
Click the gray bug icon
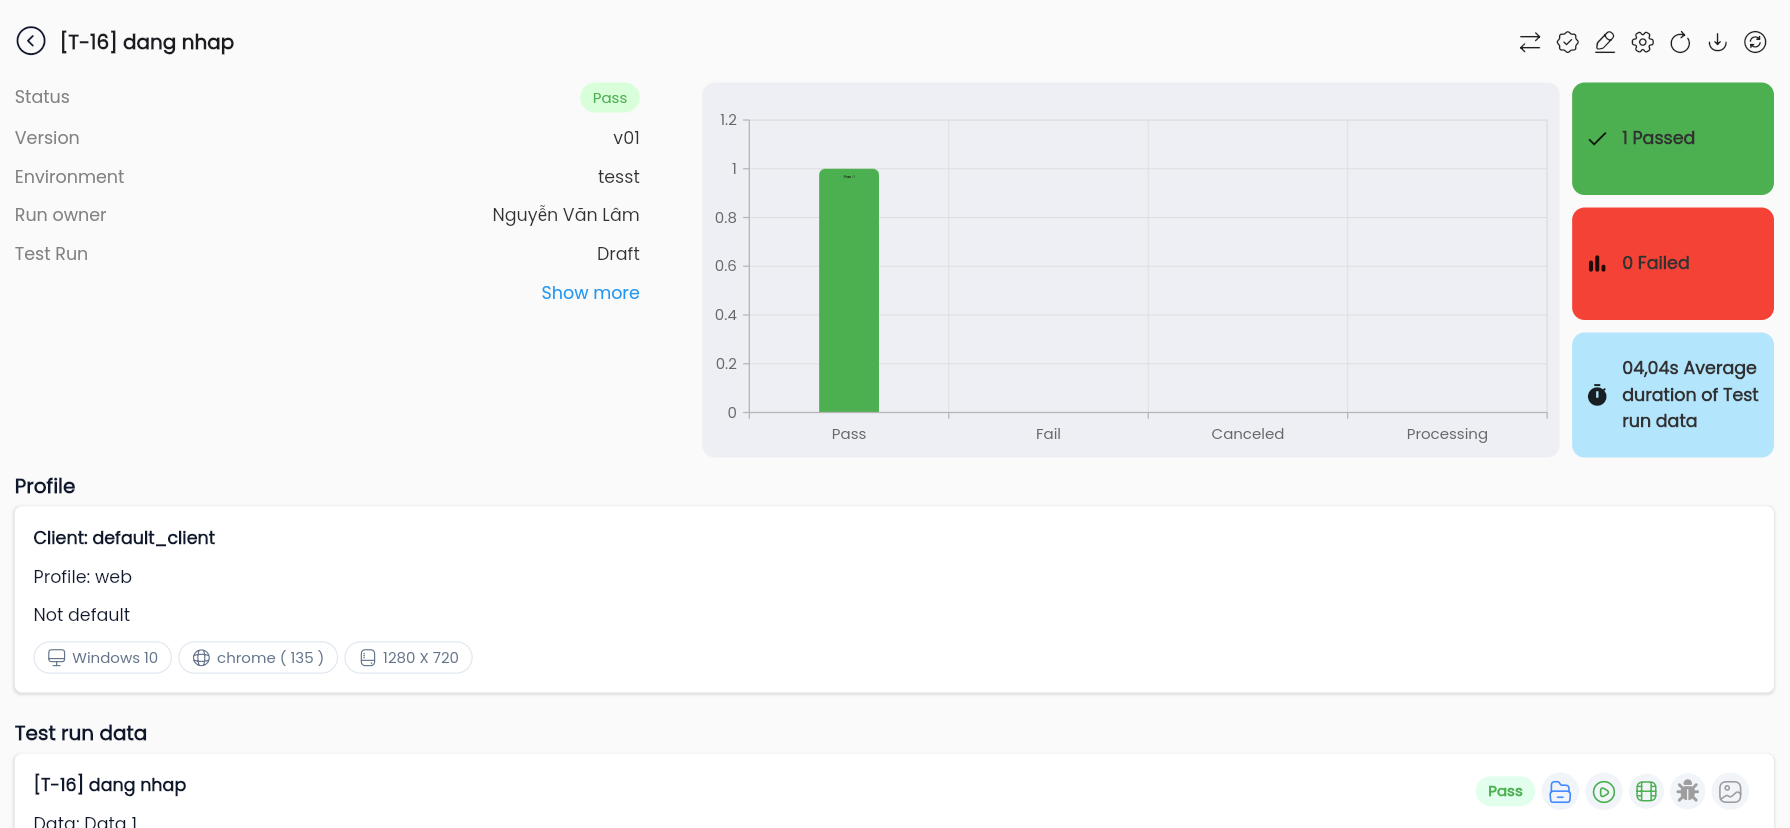click(1688, 792)
